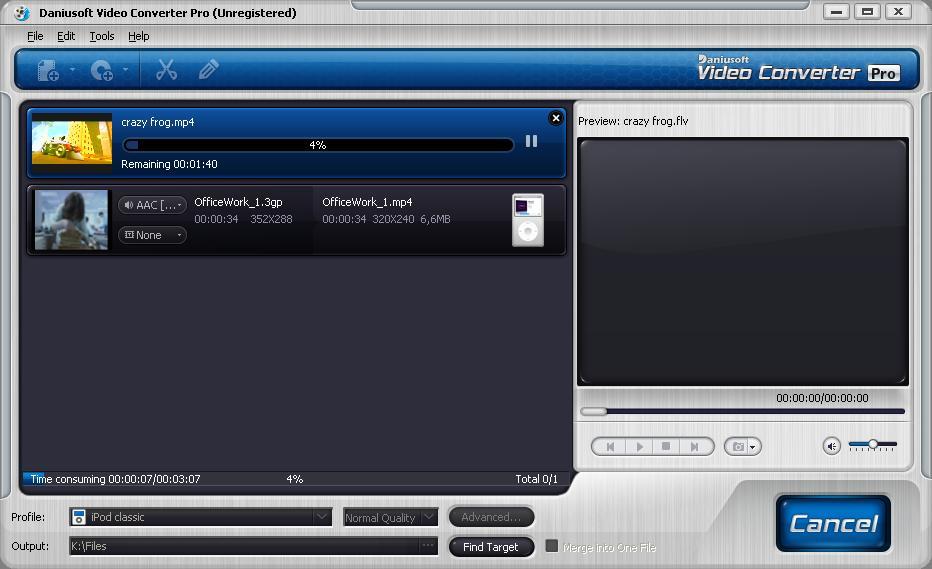Open the Load DVD dropdown arrow
Viewport: 932px width, 569px height.
click(x=125, y=70)
